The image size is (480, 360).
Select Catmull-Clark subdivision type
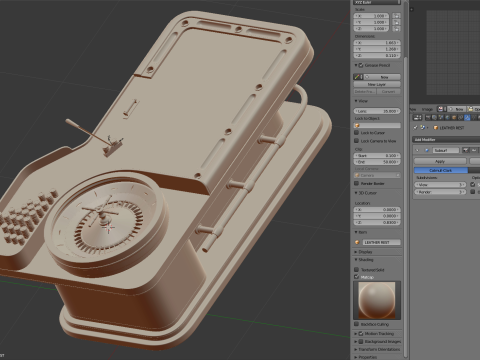click(441, 170)
